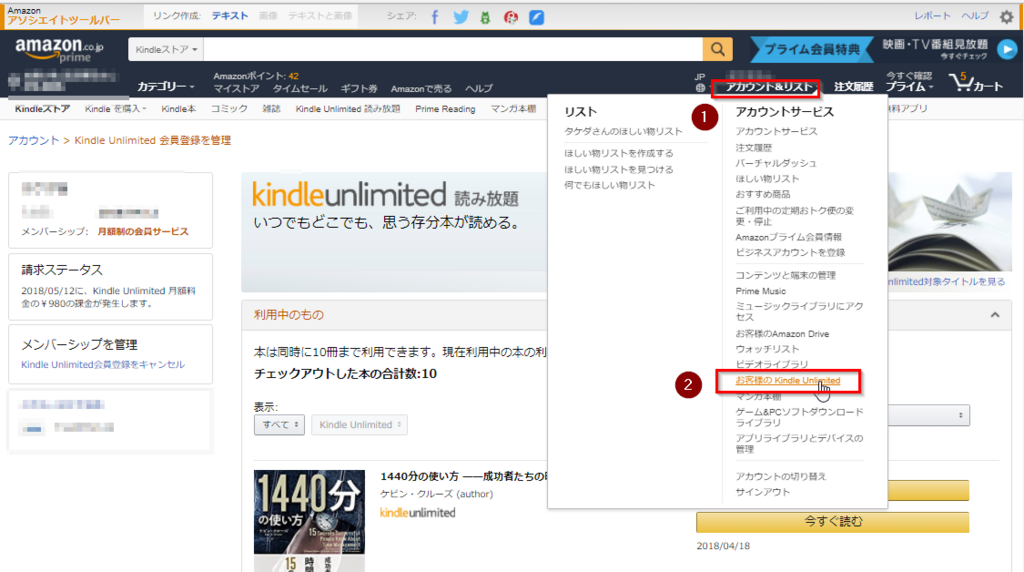Click the video play circle icon
The image size is (1024, 572).
1008,49
